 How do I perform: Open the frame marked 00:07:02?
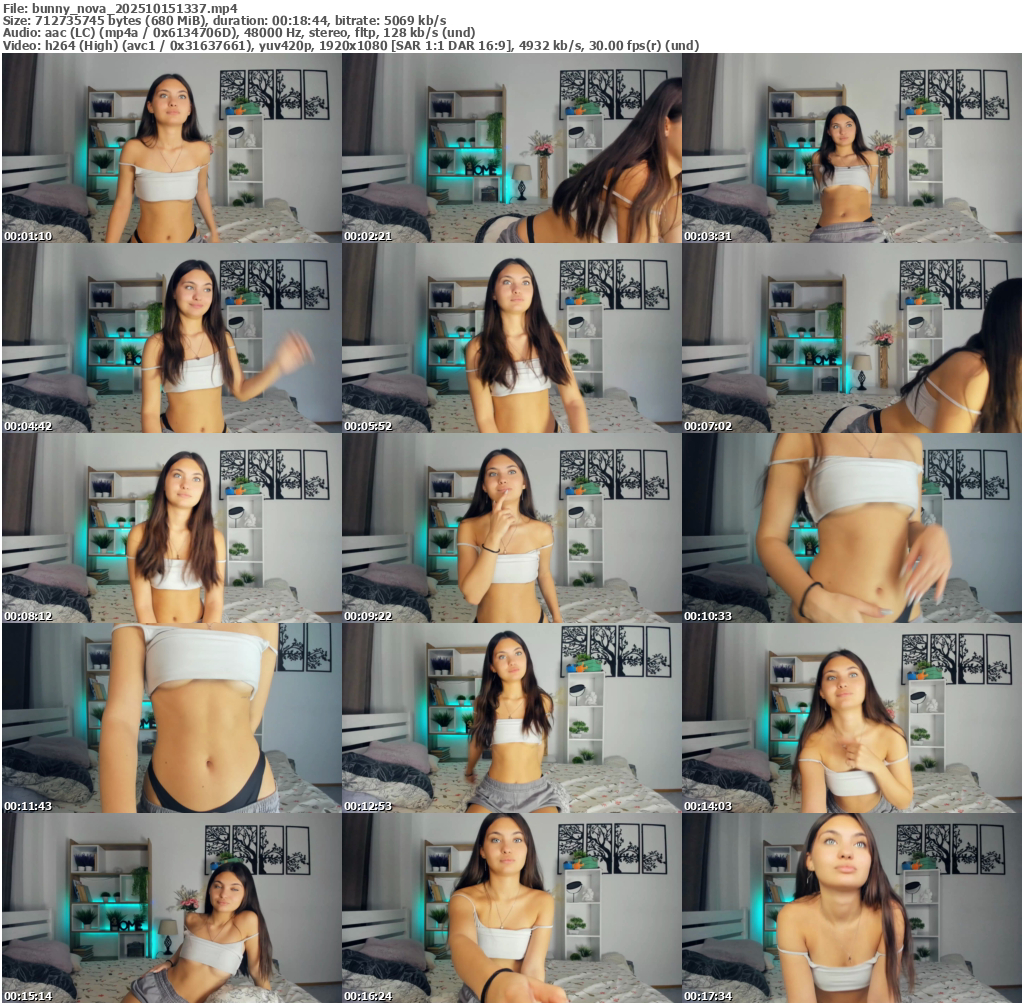[851, 338]
